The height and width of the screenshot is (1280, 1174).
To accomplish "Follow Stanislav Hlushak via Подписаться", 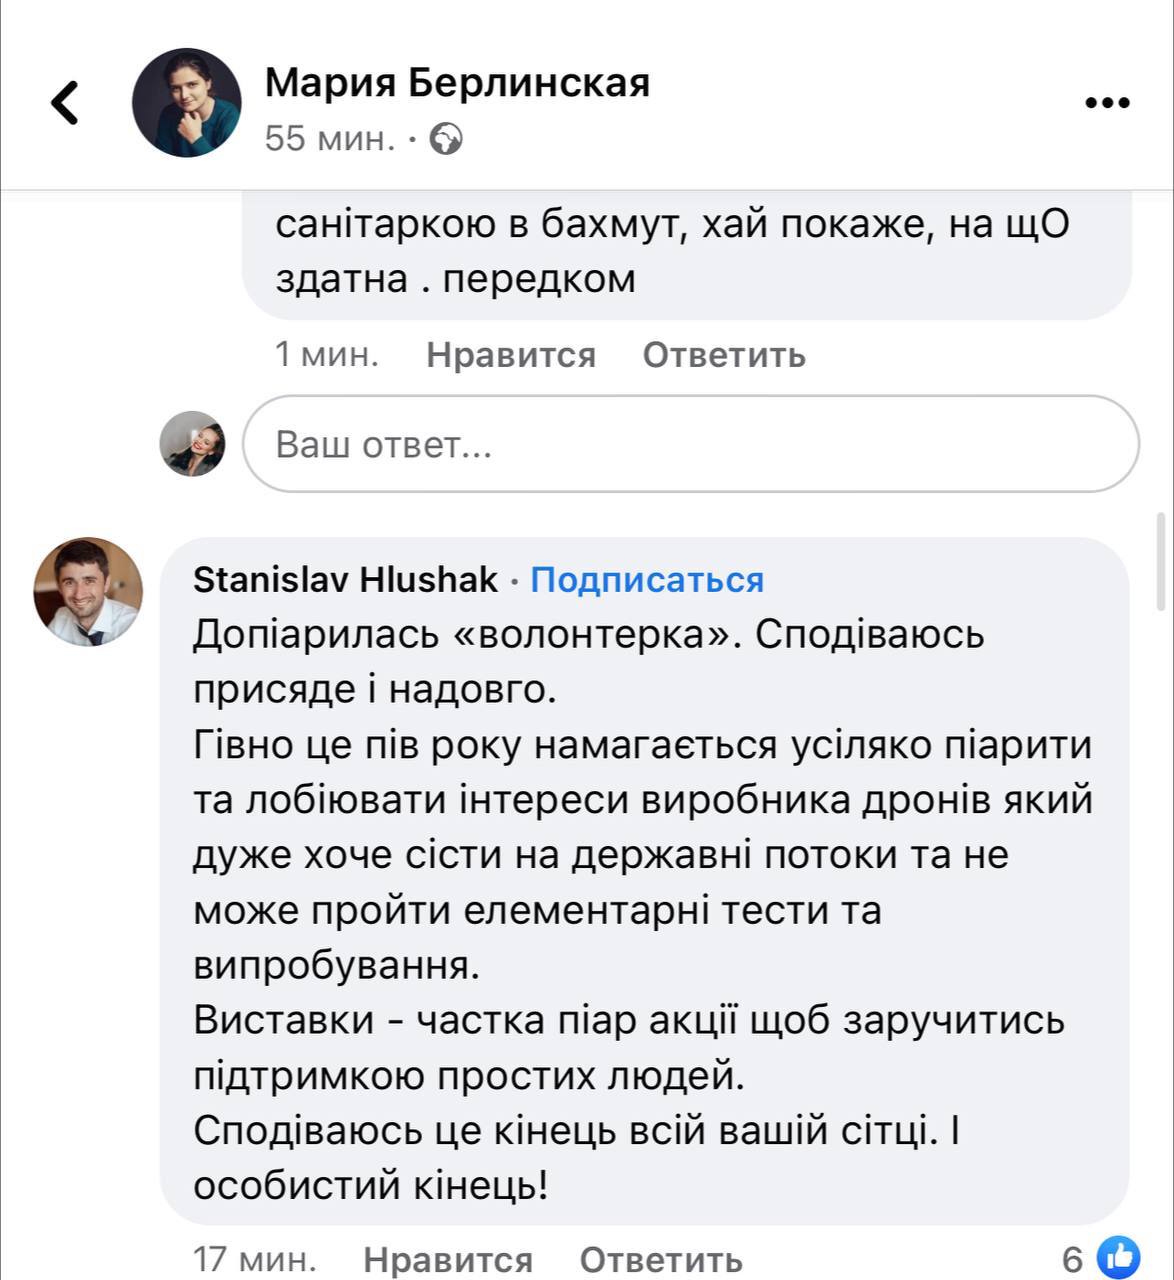I will pyautogui.click(x=646, y=579).
